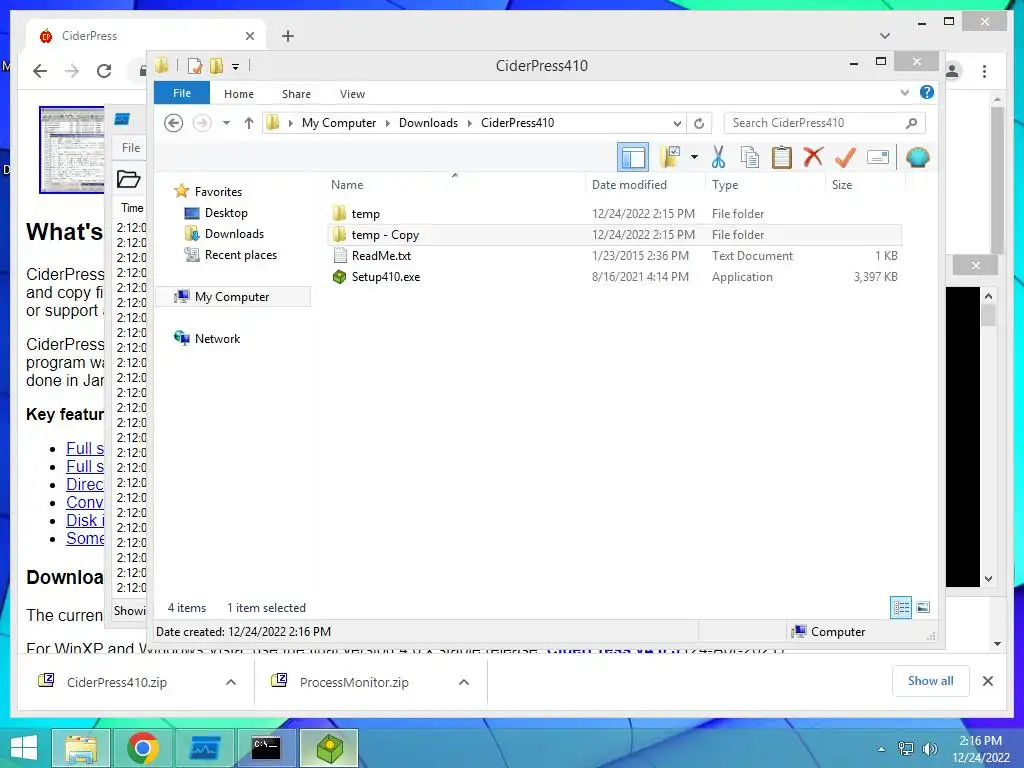
Task: Click Favorites in the navigation pane
Action: (x=218, y=191)
